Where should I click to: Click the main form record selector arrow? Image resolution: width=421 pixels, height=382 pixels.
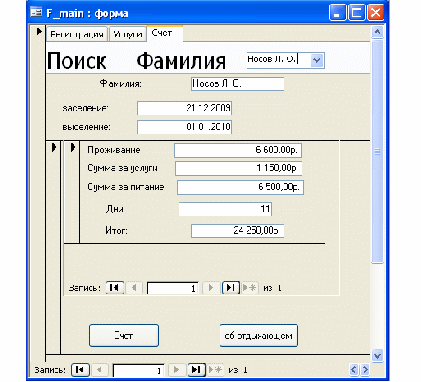tap(39, 32)
